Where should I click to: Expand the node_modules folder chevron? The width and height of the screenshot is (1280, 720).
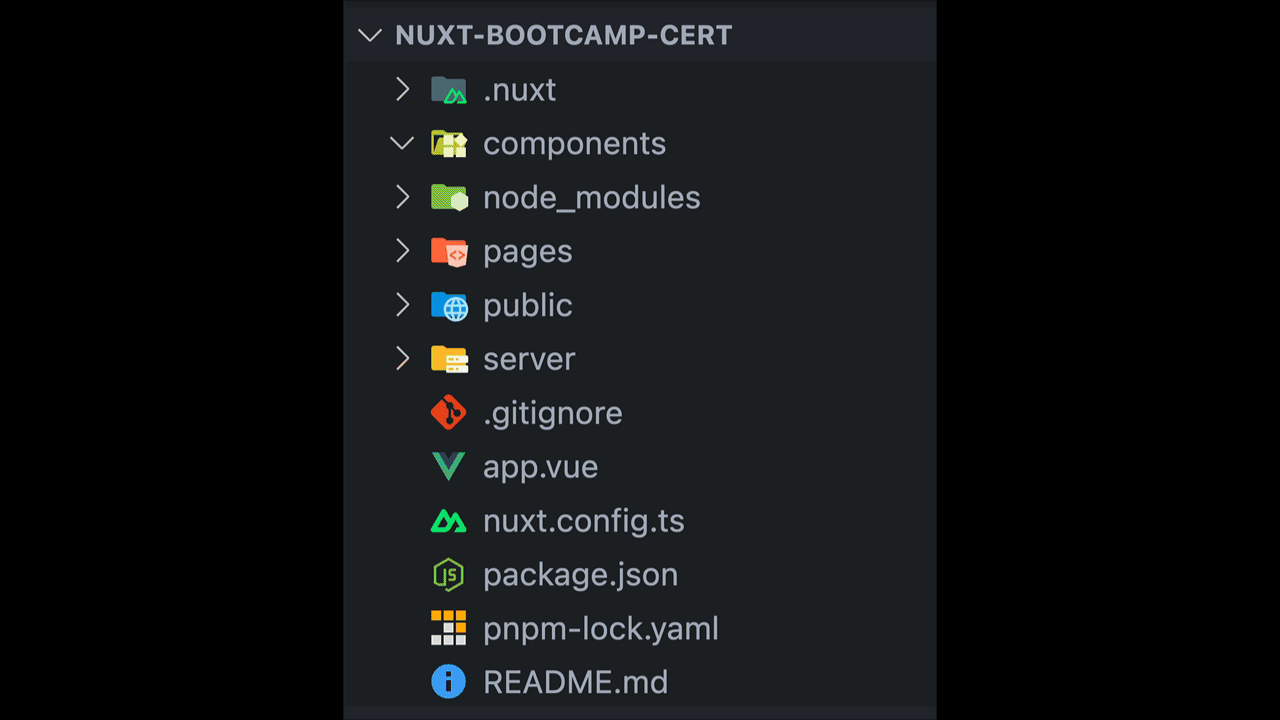click(x=402, y=197)
